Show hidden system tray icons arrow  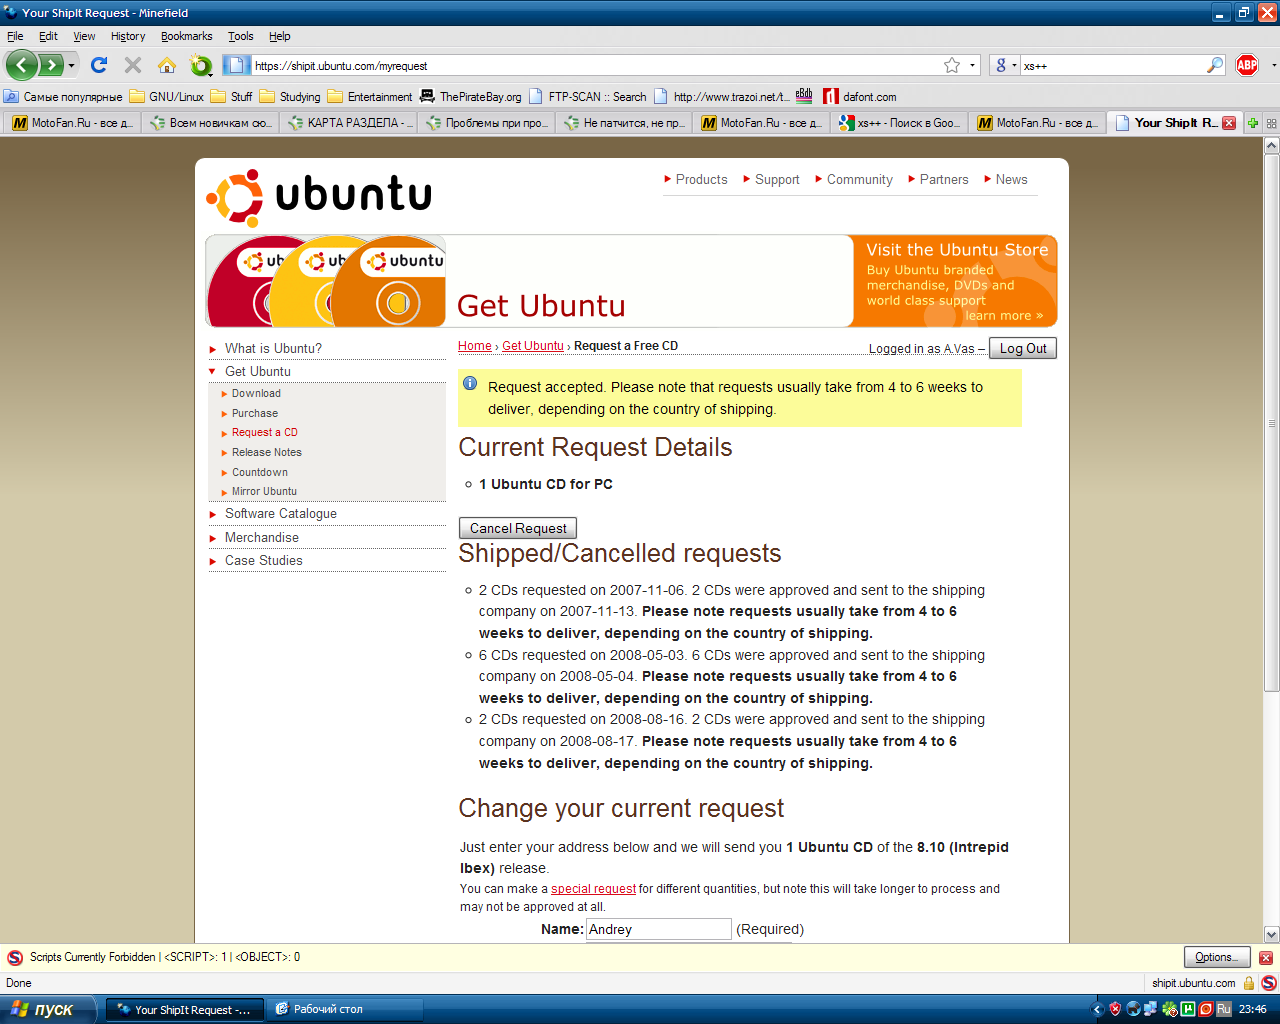click(x=1097, y=1009)
